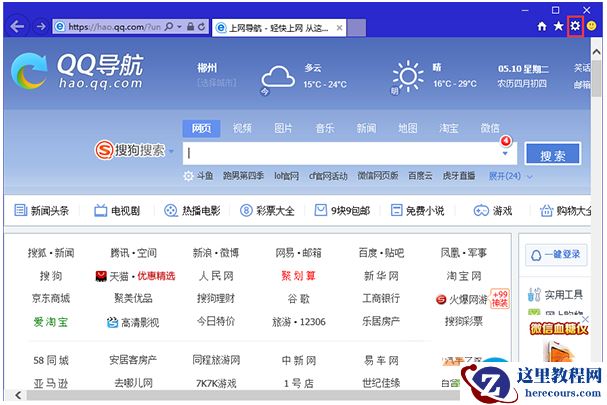
Task: Click the smiley feedback icon
Action: pos(592,26)
